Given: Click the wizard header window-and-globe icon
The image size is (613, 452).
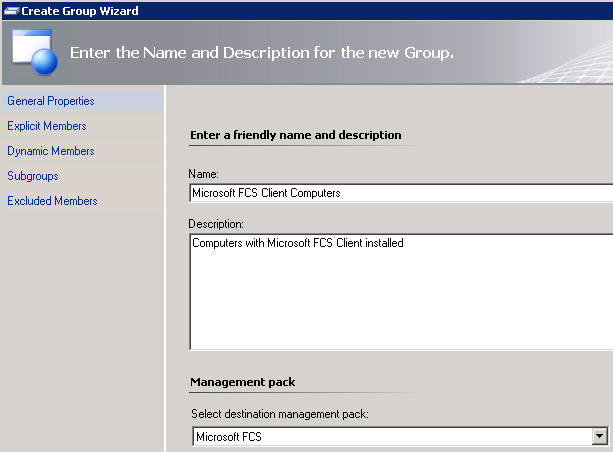Looking at the screenshot, I should click(34, 51).
